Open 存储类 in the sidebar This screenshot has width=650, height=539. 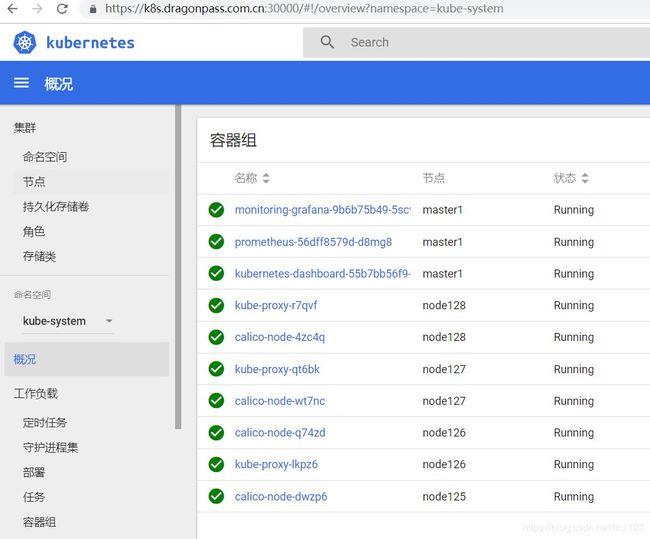(x=39, y=256)
